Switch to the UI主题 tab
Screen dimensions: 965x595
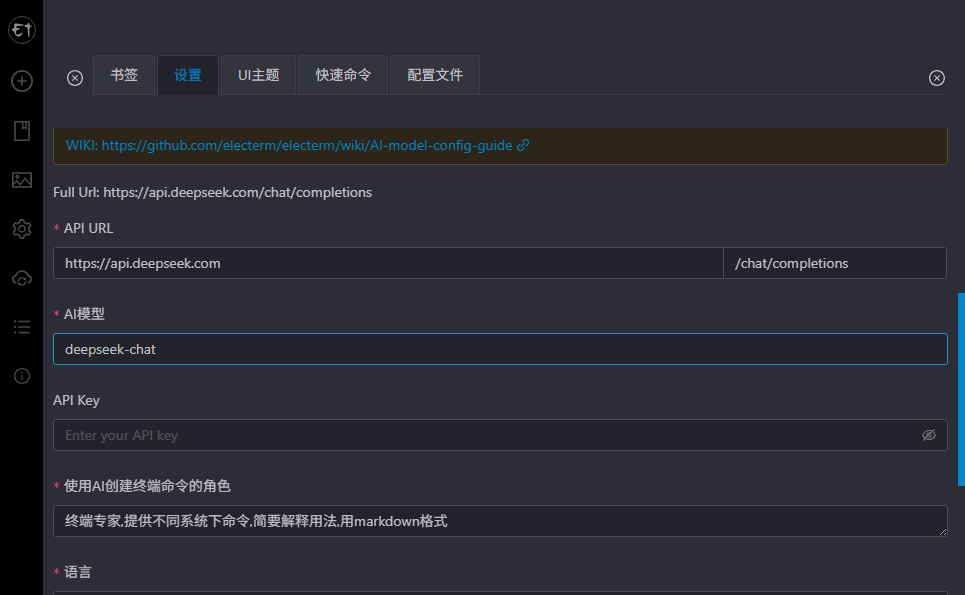[x=257, y=74]
